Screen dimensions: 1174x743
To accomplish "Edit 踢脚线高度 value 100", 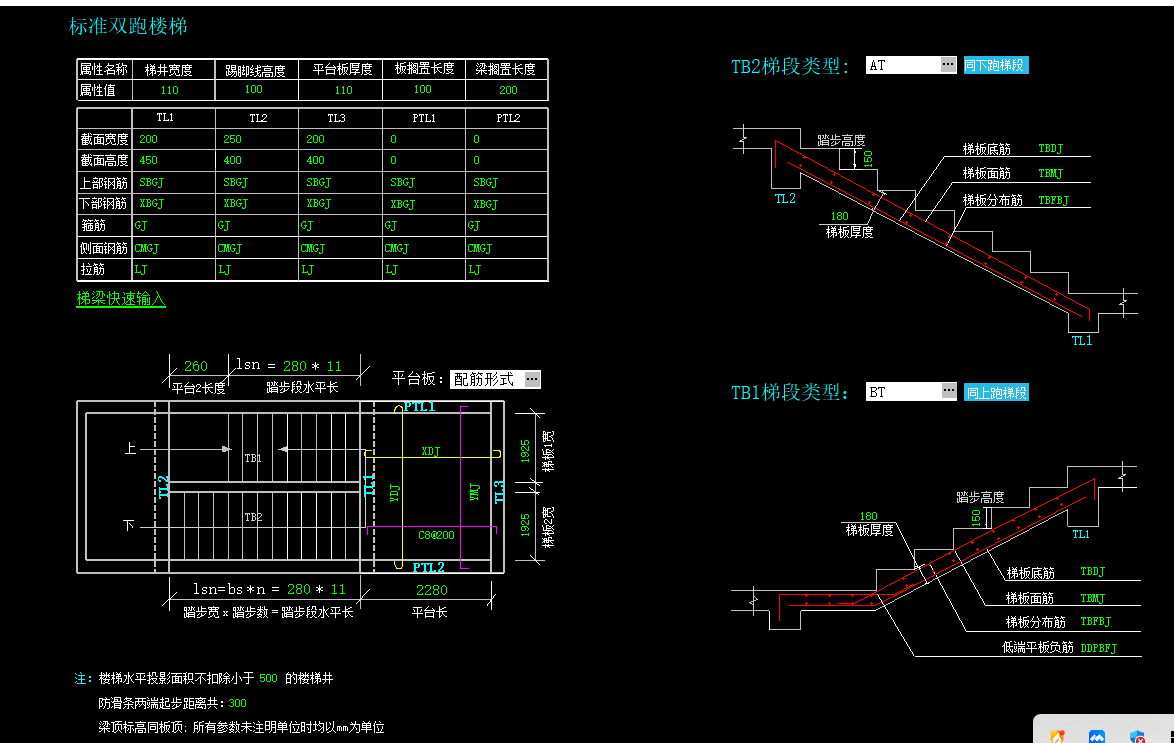I will (x=254, y=89).
